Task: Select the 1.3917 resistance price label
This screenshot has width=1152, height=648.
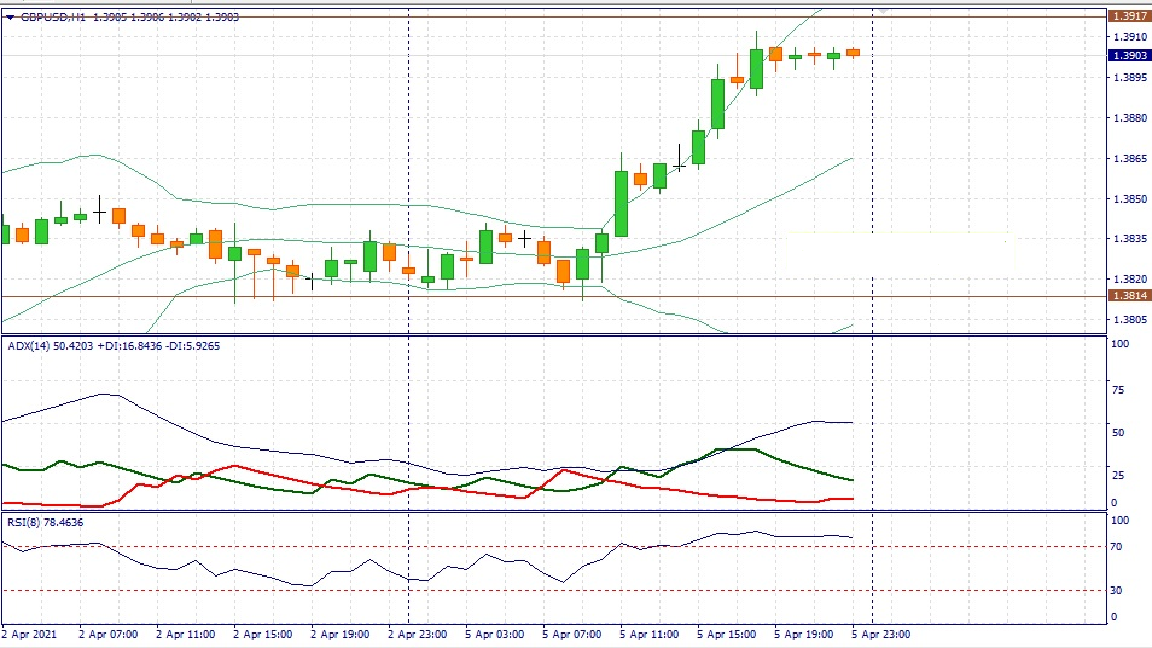Action: 1129,16
